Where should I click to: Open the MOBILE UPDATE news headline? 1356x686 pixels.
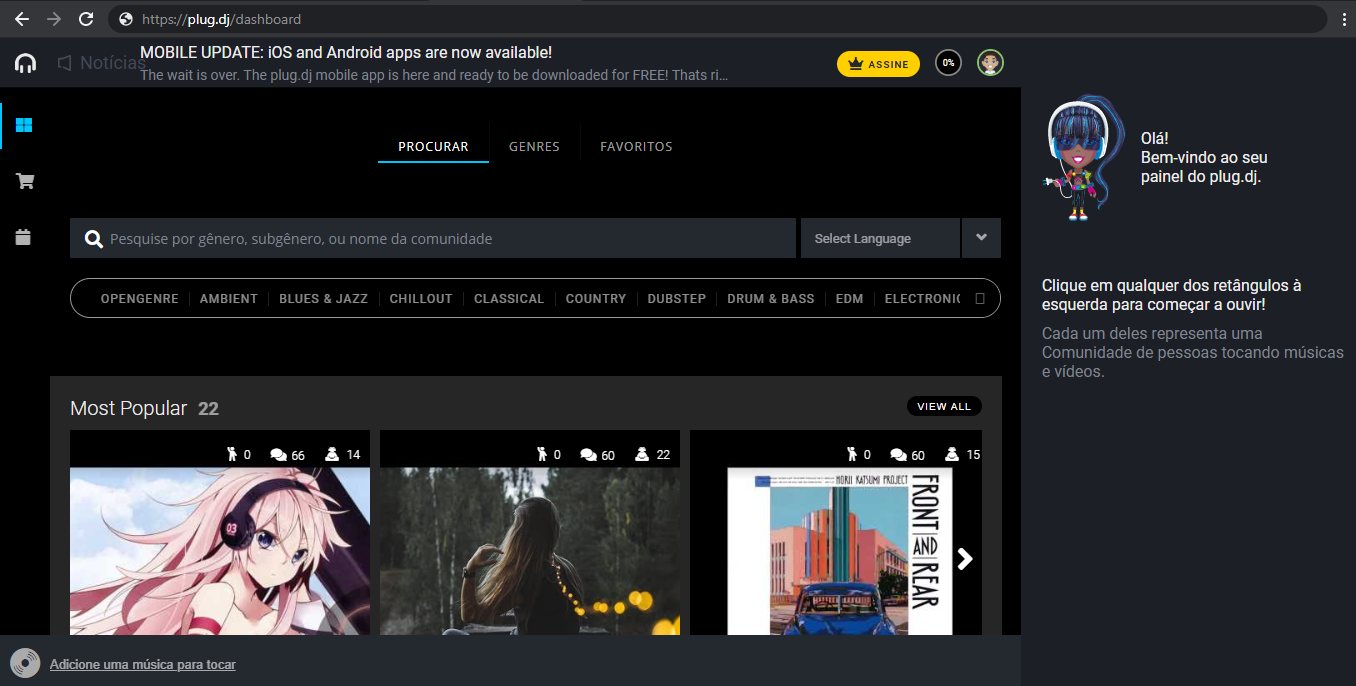(x=346, y=52)
